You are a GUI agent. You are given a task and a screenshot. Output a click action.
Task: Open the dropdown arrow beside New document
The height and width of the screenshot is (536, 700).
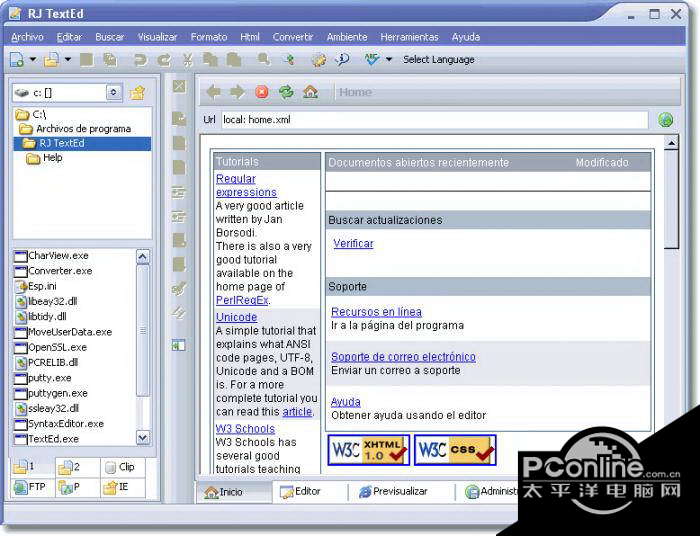(33, 59)
